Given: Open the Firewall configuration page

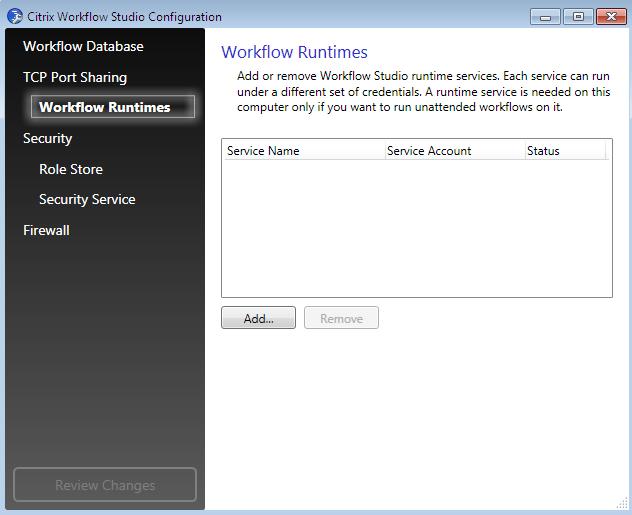Looking at the screenshot, I should pos(46,230).
